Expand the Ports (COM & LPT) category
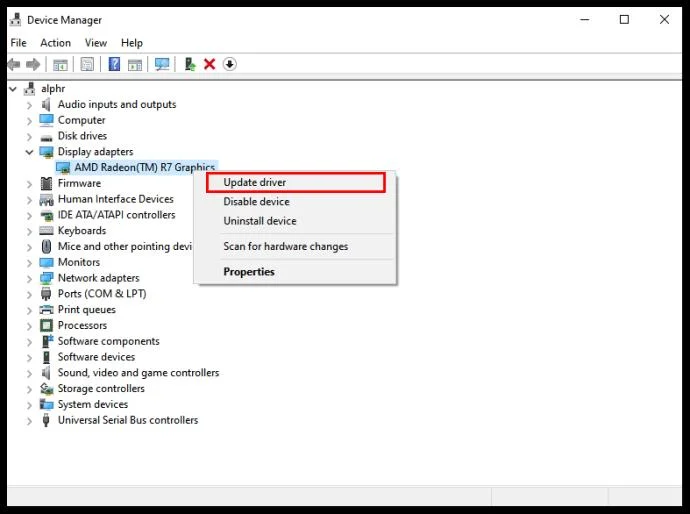Viewport: 690px width, 514px height. [29, 295]
